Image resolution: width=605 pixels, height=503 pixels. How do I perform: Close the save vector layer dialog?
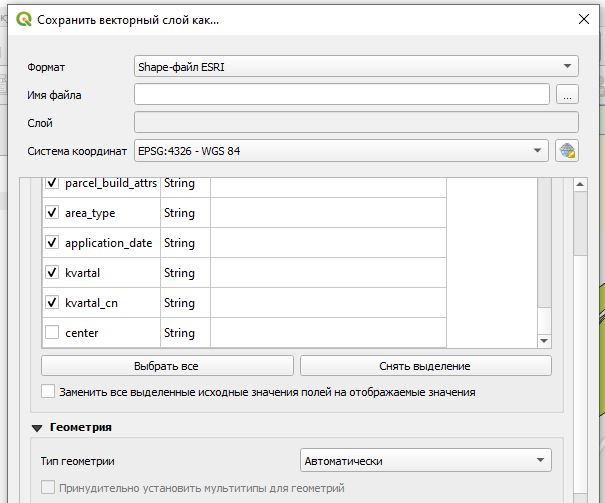pos(584,19)
